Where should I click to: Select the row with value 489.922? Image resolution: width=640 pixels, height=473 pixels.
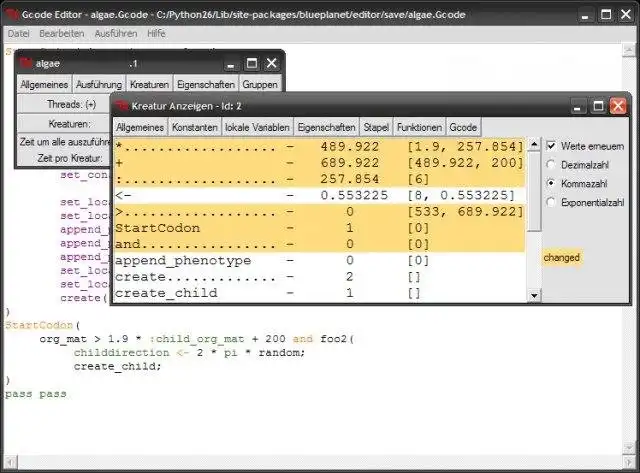(320, 147)
